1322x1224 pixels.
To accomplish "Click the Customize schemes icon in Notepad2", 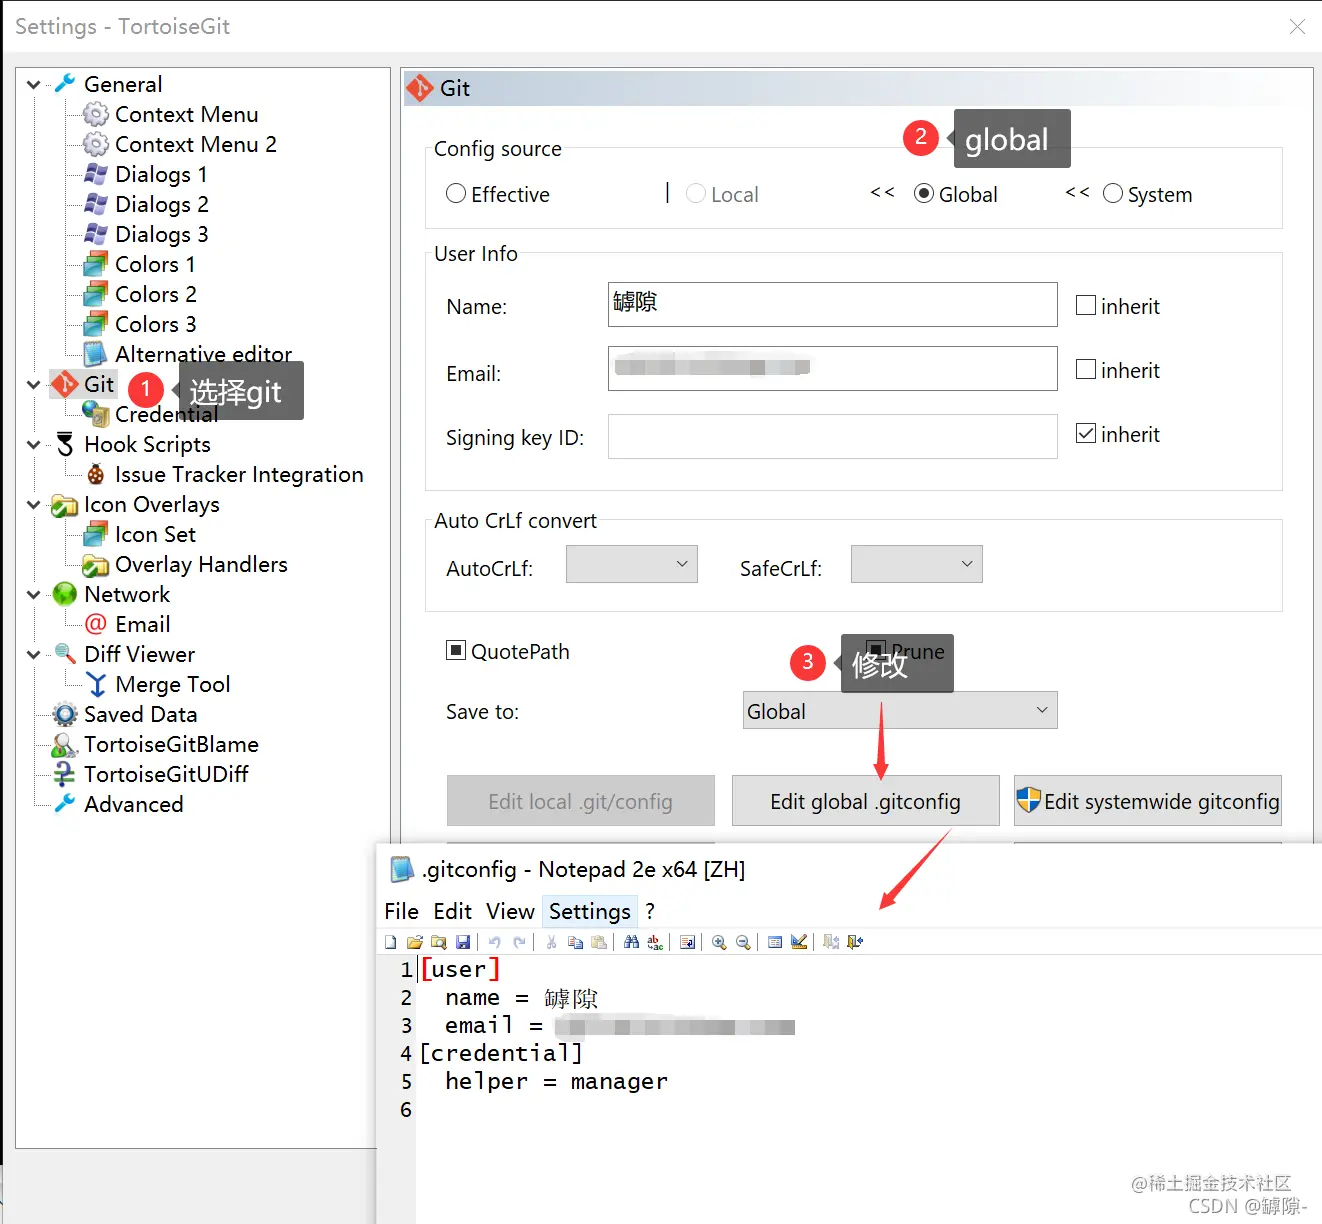I will coord(799,942).
